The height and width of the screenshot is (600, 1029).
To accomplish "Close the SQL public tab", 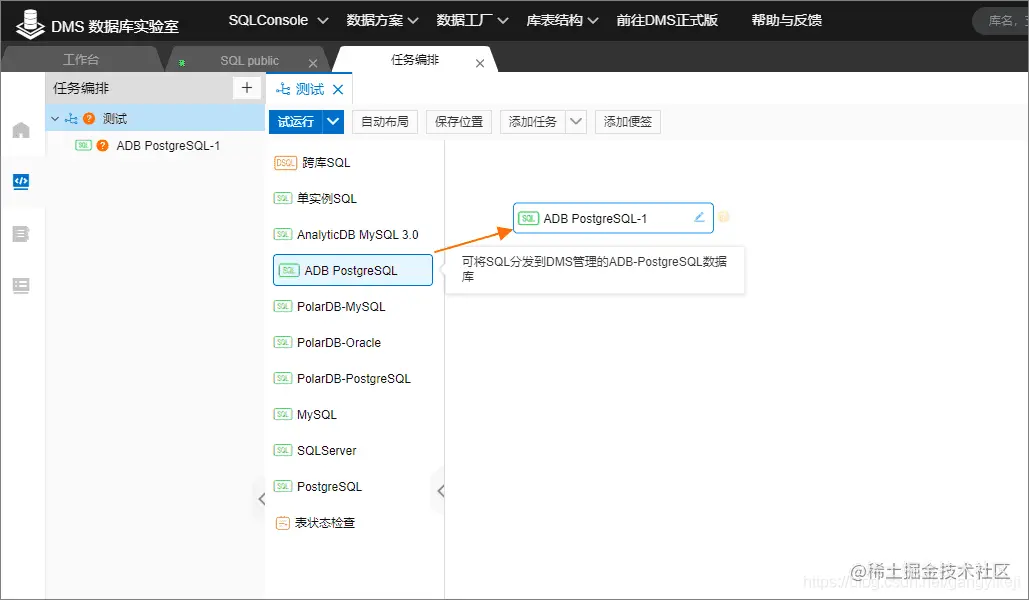I will [x=313, y=63].
